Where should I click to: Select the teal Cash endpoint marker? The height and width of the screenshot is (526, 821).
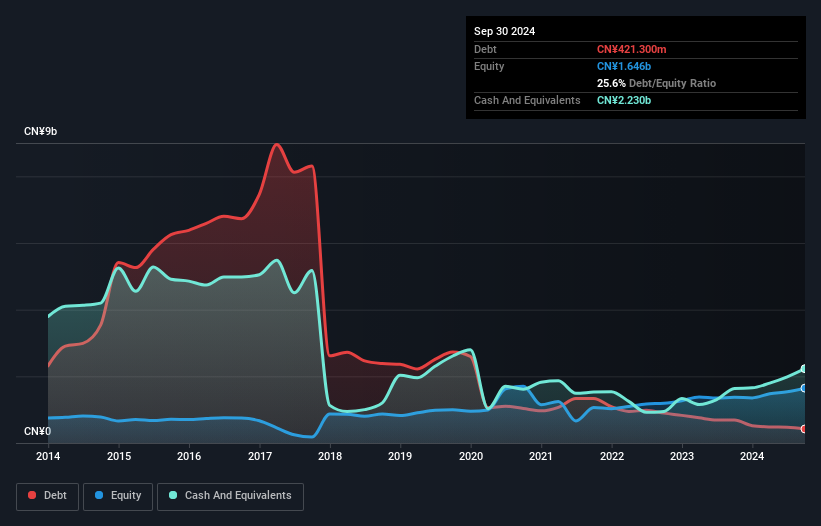[x=804, y=369]
